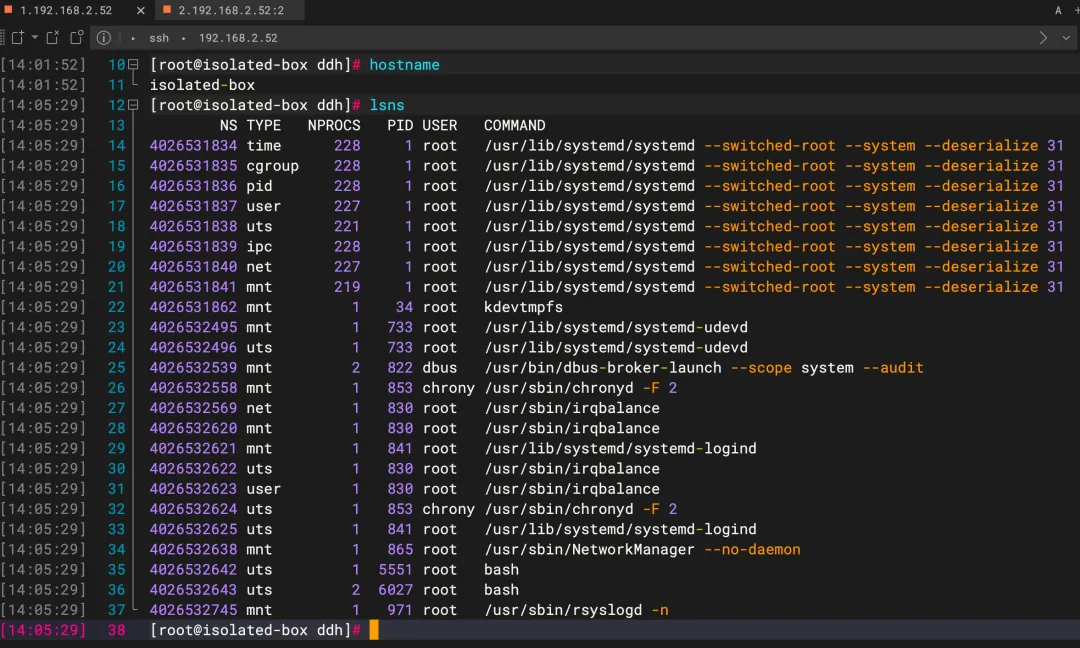The width and height of the screenshot is (1080, 648).
Task: Open the new session dropdown arrow
Action: pyautogui.click(x=34, y=38)
